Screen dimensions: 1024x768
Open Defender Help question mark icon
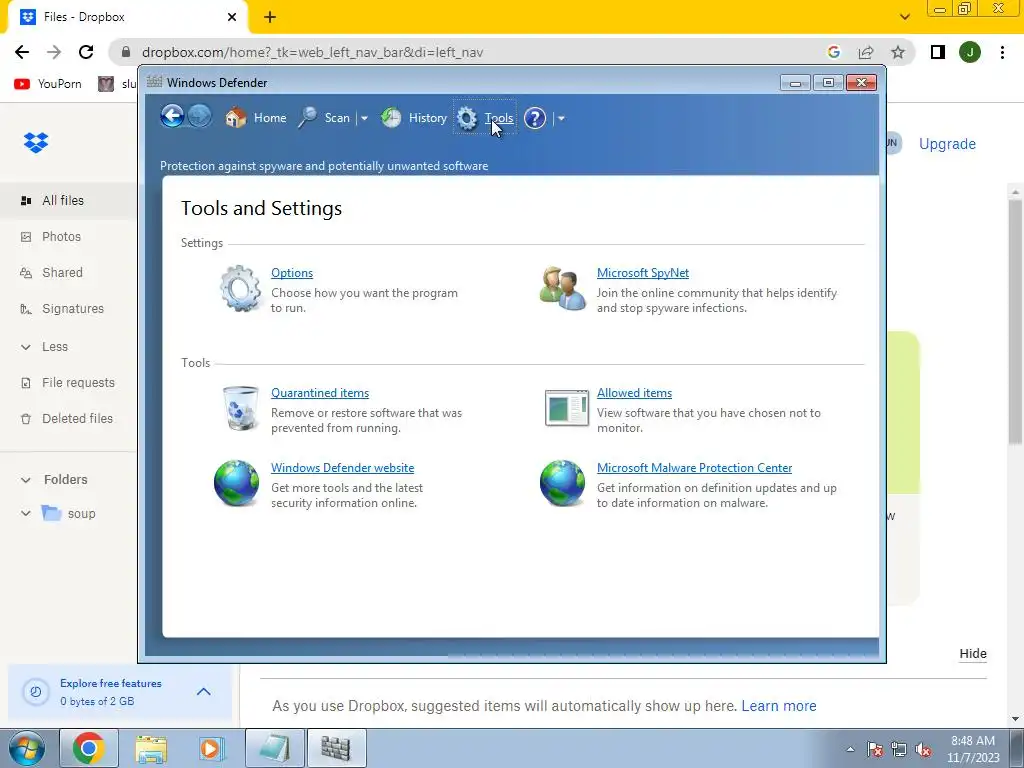[x=535, y=118]
